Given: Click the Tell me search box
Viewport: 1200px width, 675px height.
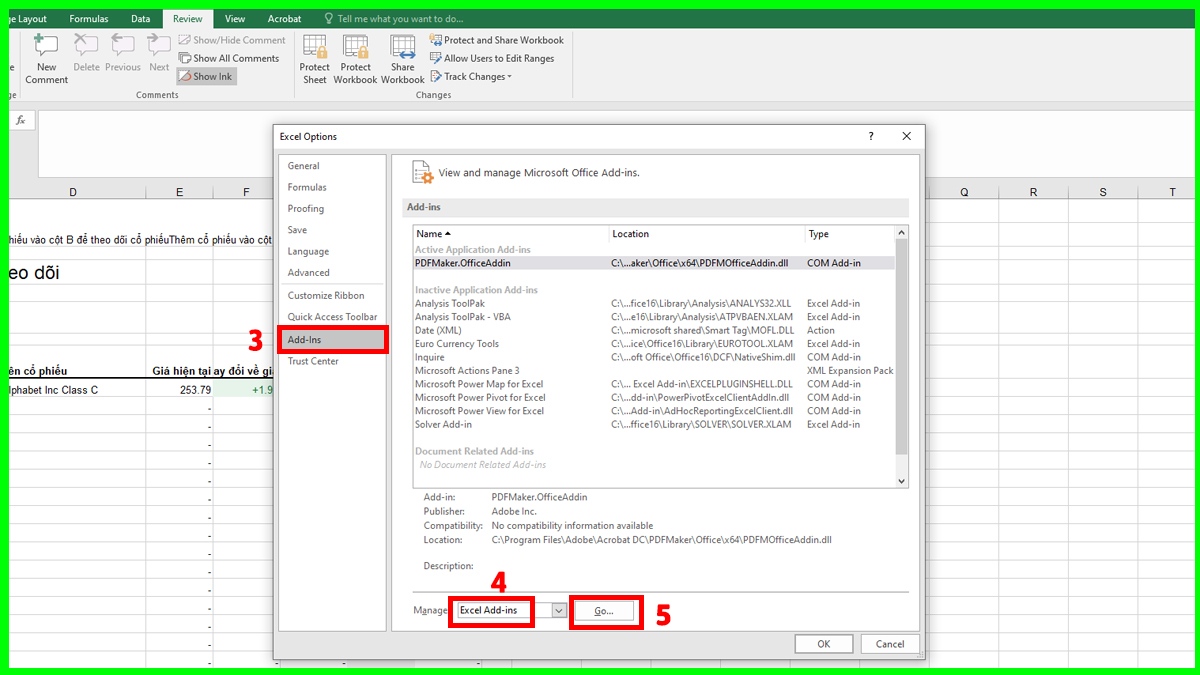Looking at the screenshot, I should tap(400, 17).
